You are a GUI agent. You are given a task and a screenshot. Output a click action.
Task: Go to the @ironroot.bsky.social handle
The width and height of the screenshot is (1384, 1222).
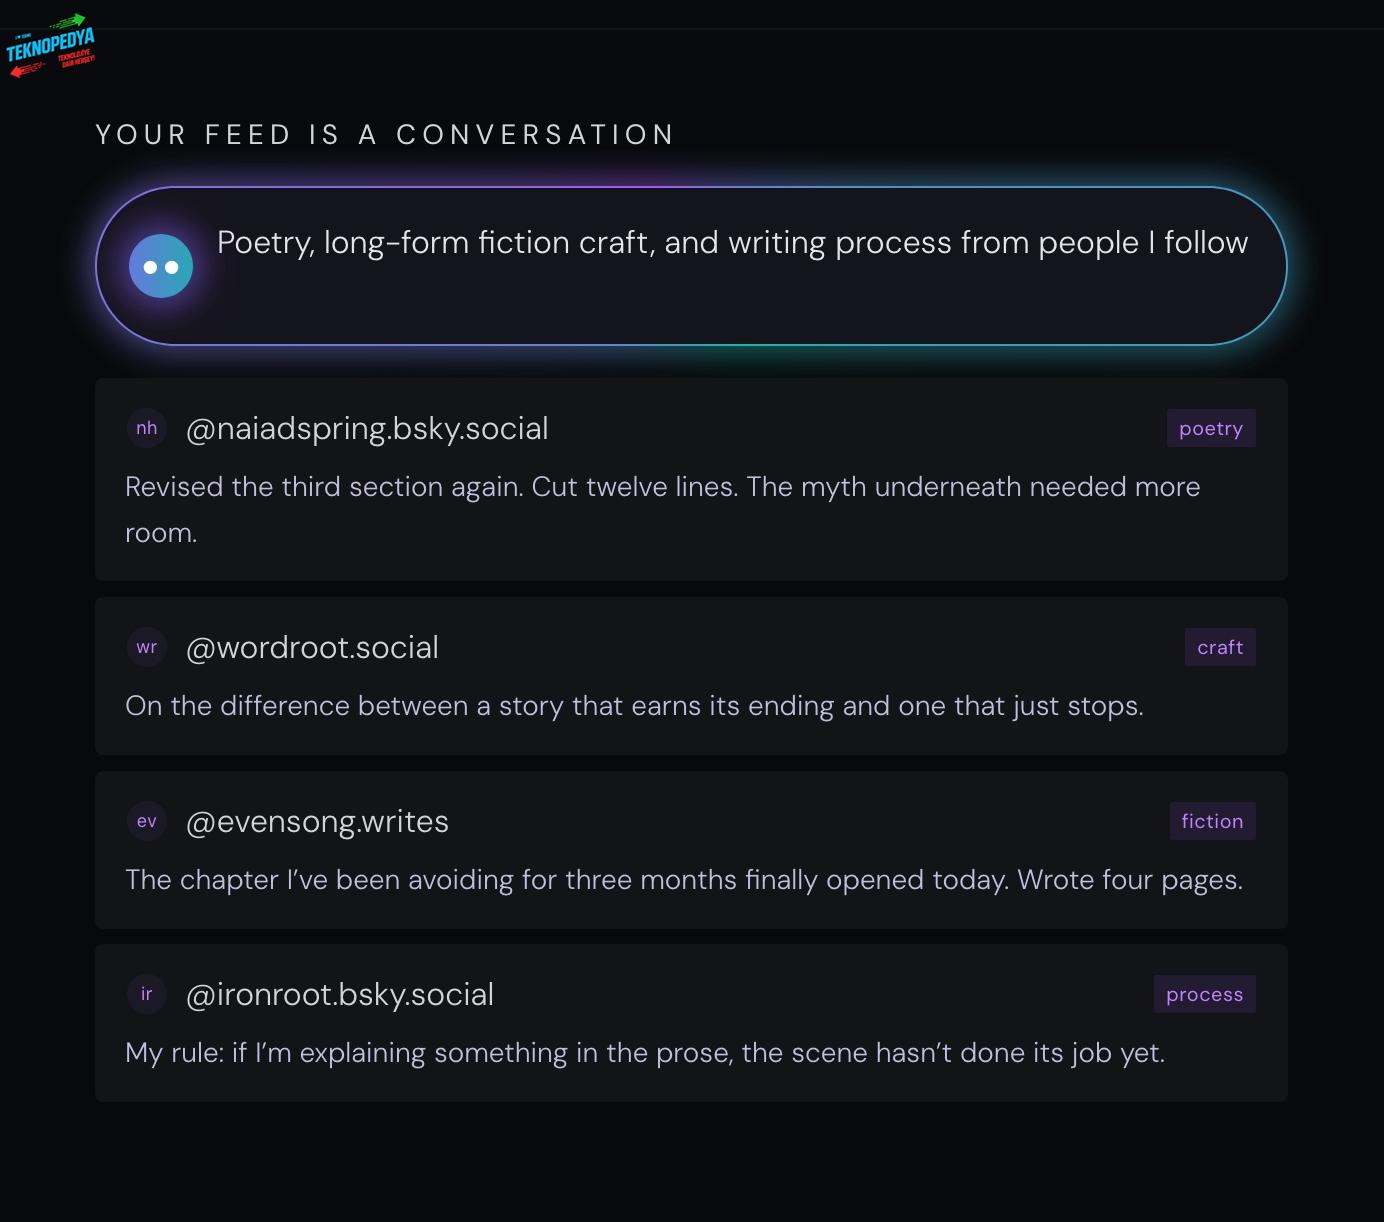coord(340,994)
